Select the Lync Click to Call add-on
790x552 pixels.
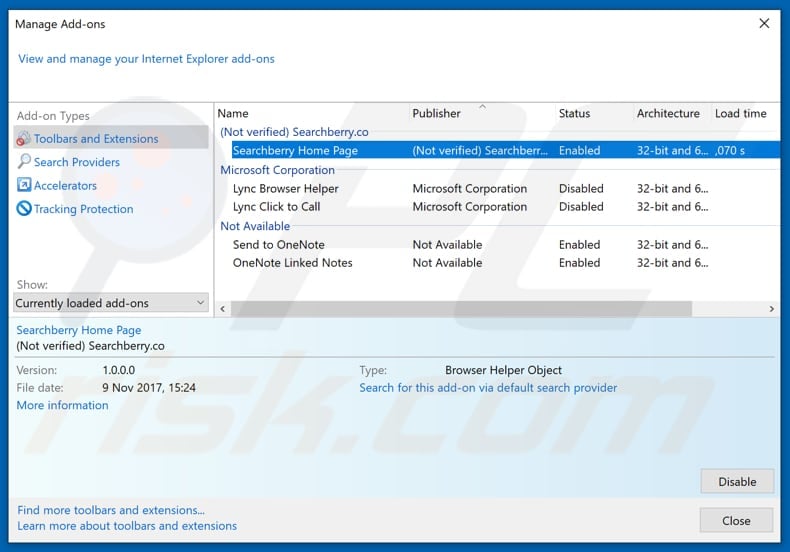(276, 206)
